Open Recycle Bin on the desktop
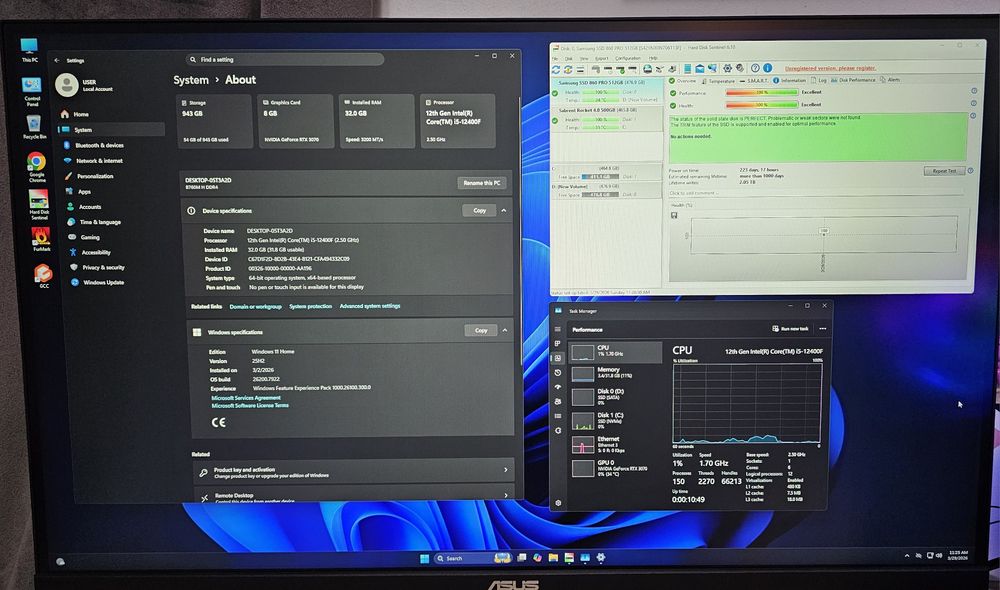Image resolution: width=1000 pixels, height=590 pixels. point(34,127)
